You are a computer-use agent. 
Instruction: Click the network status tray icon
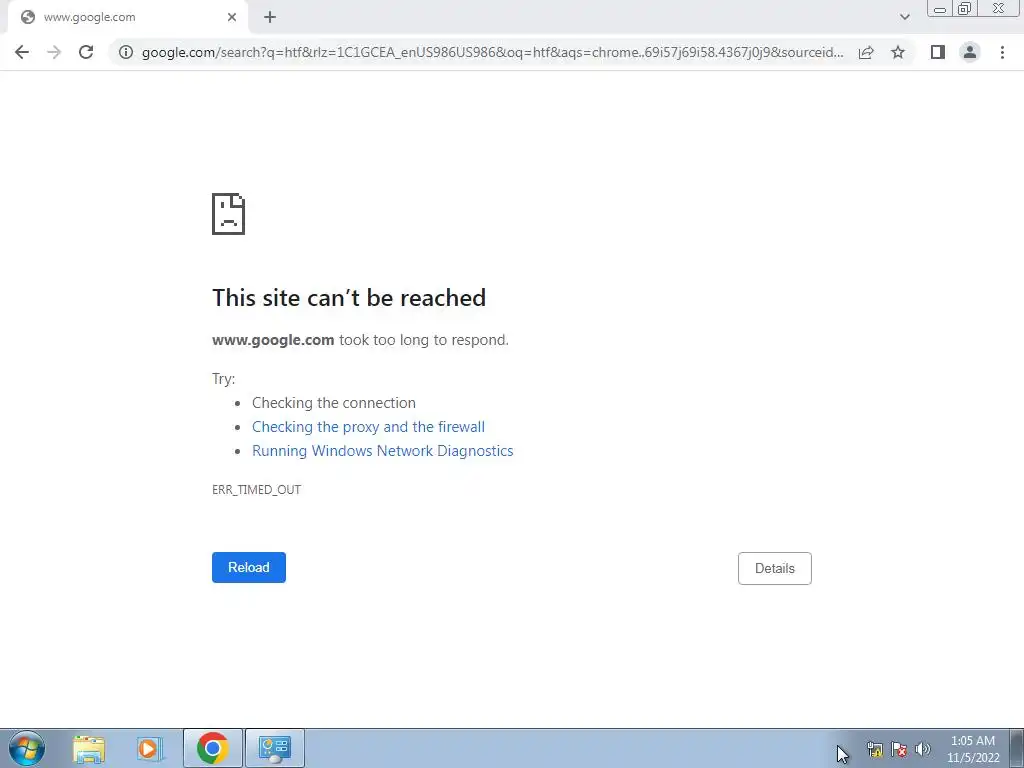[875, 749]
